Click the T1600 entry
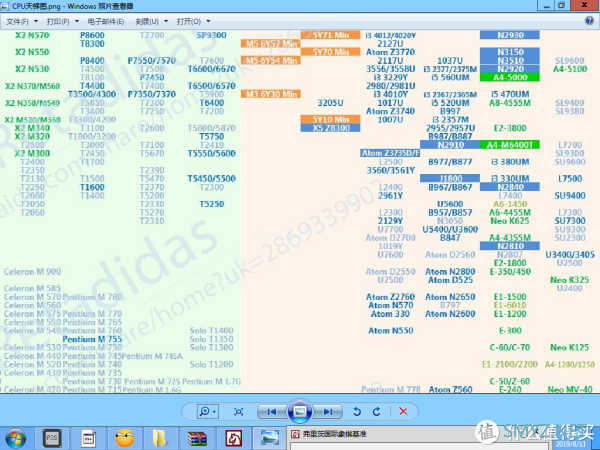Image resolution: width=600 pixels, height=450 pixels. click(92, 187)
